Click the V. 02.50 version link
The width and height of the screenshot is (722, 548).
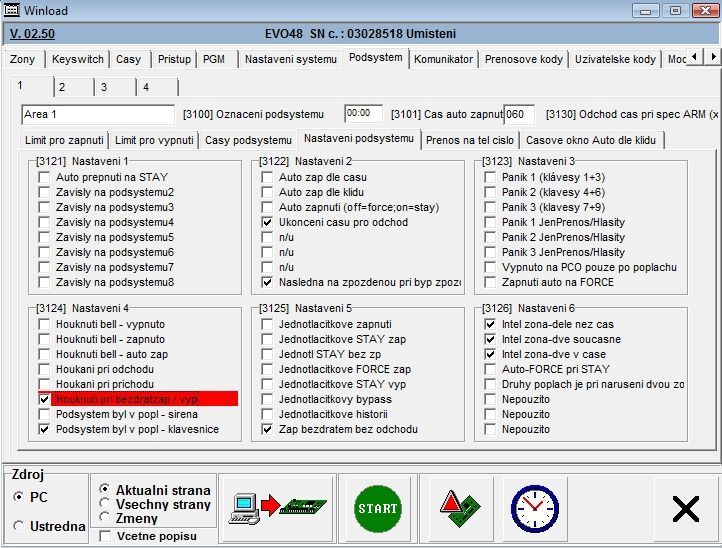coord(32,33)
